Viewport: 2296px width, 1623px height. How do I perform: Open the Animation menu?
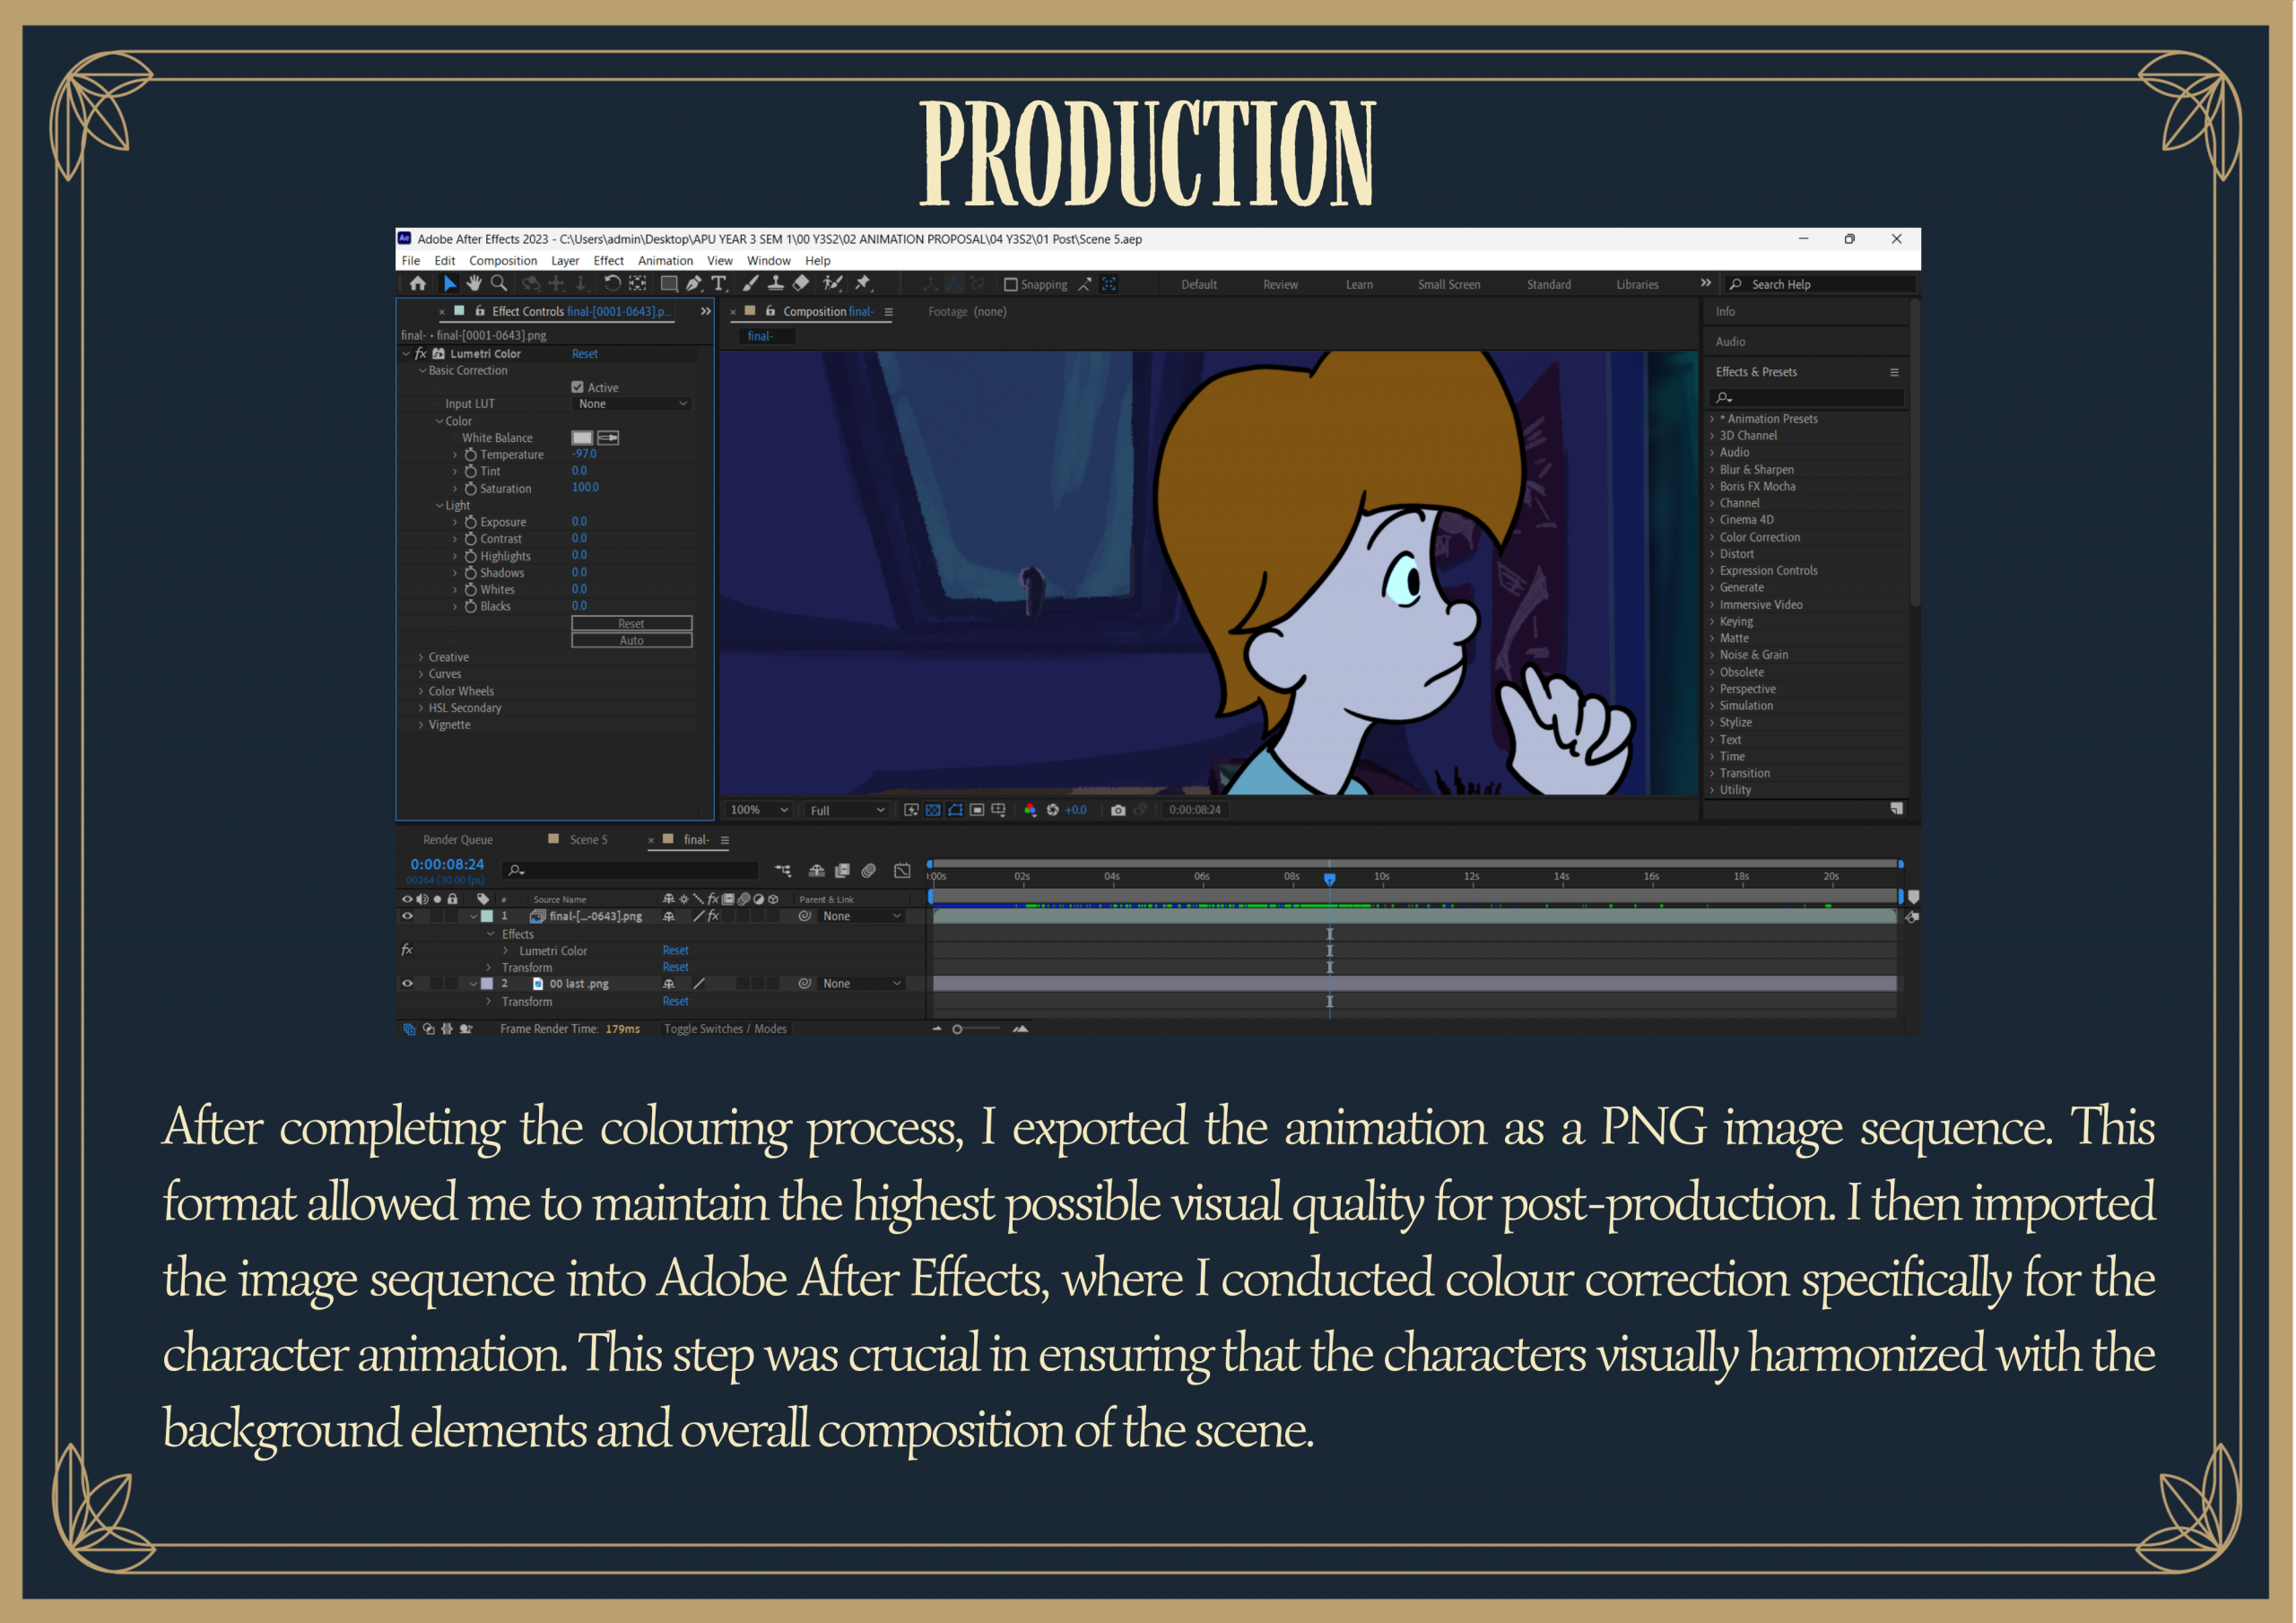[665, 261]
